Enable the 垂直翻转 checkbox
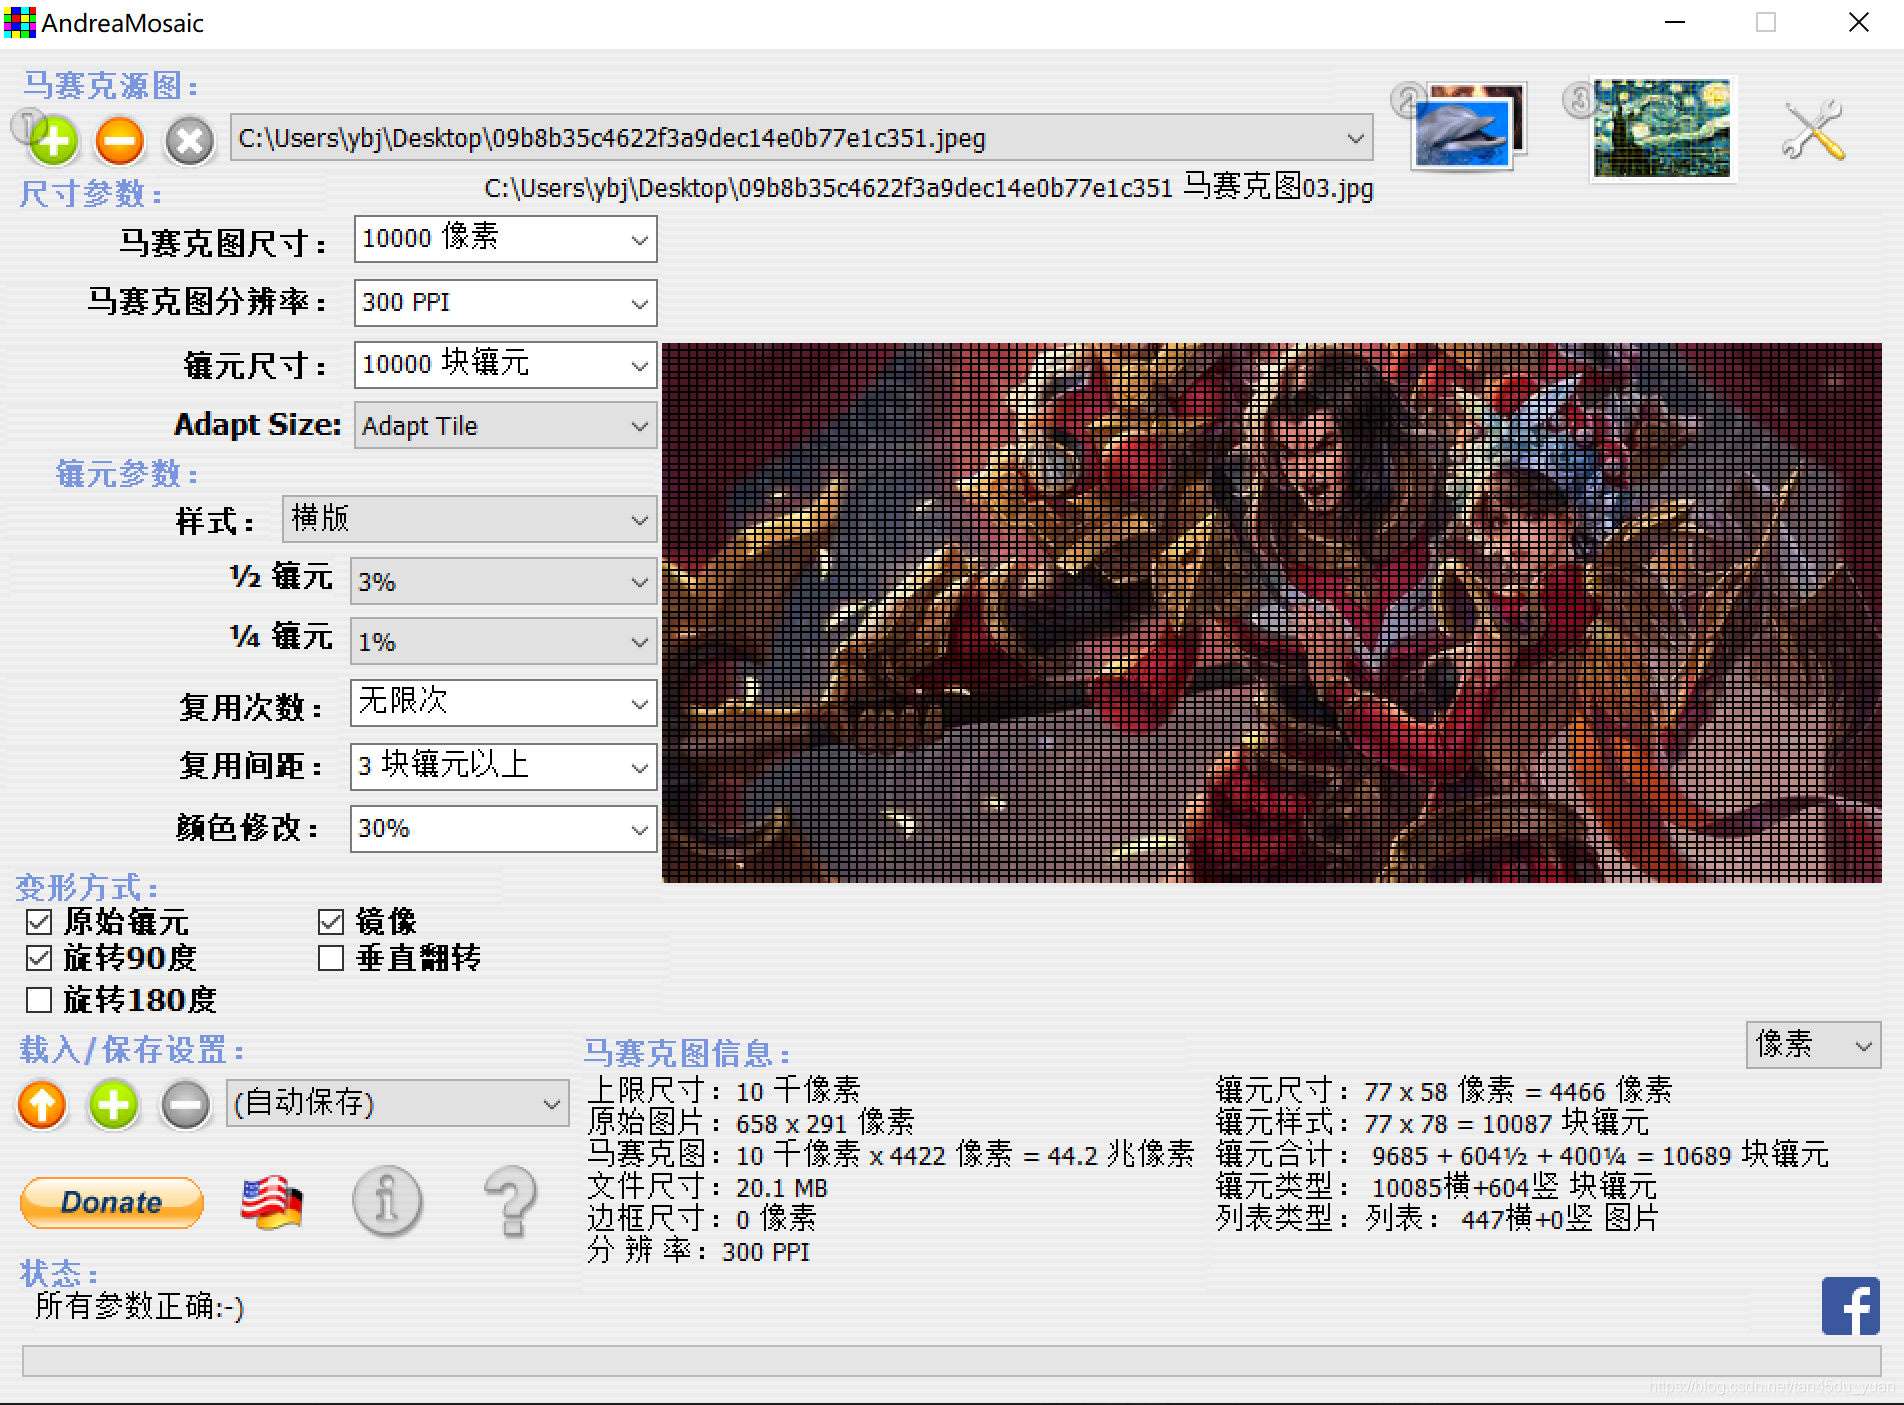Viewport: 1904px width, 1405px height. coord(331,958)
